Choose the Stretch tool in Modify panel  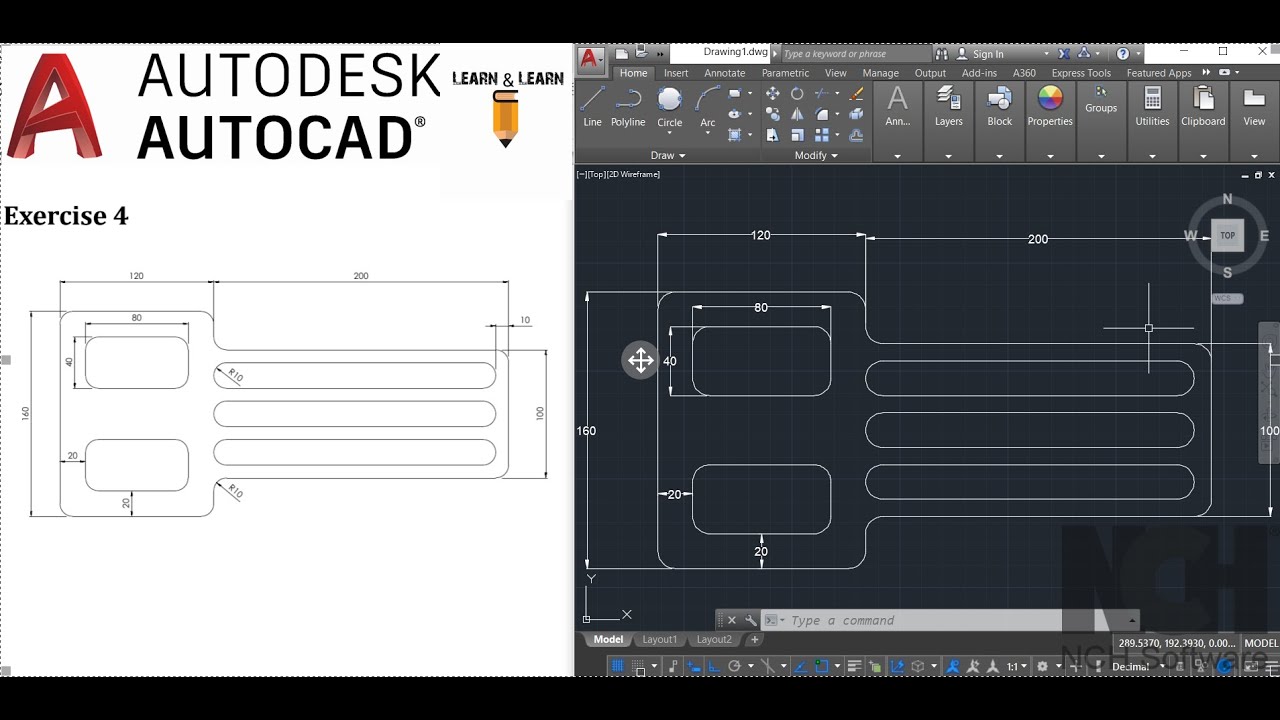[772, 135]
